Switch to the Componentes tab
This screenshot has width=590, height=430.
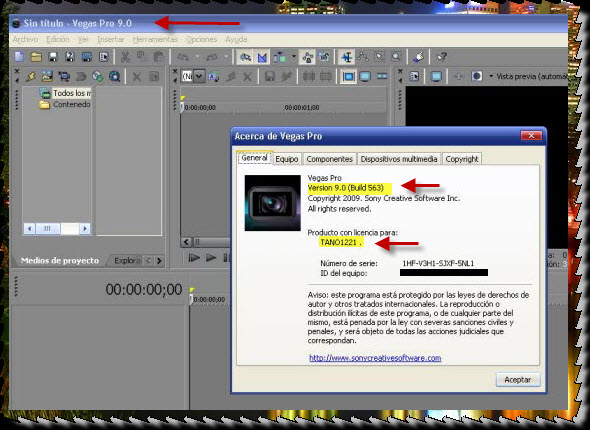(329, 159)
